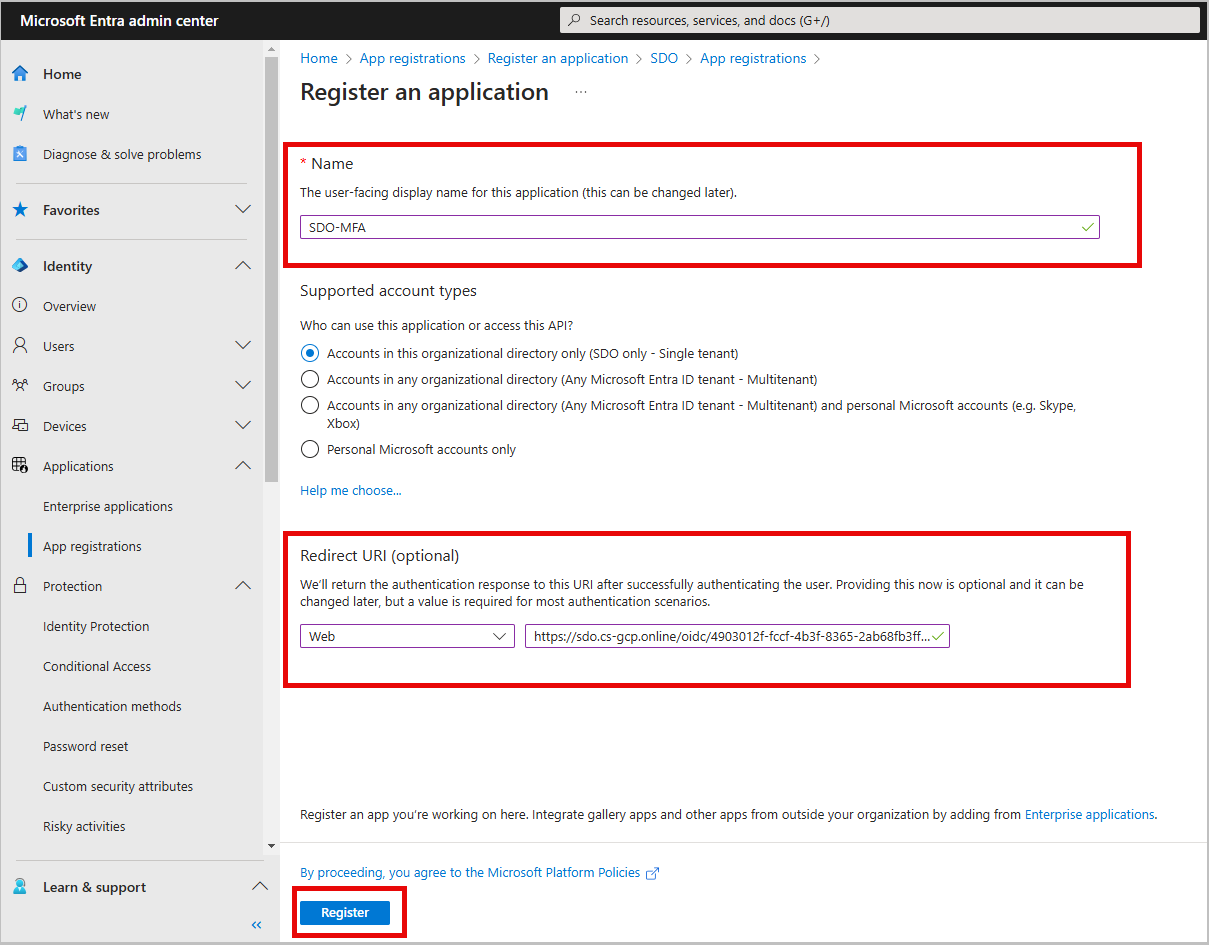
Task: Click the Learn & support person icon
Action: point(20,887)
